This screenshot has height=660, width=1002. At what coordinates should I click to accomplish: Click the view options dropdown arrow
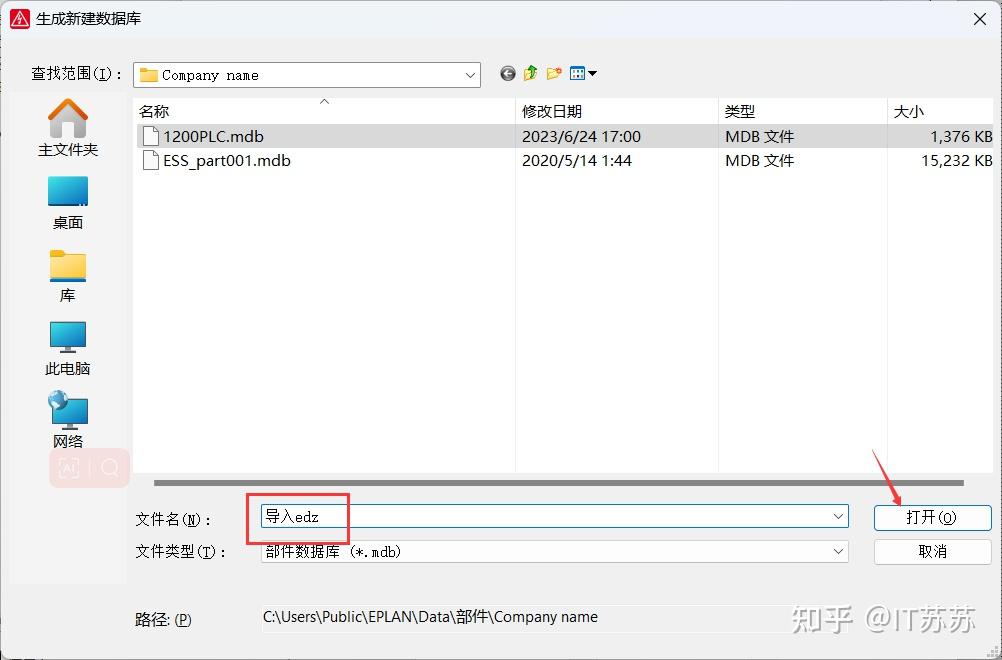[x=591, y=73]
